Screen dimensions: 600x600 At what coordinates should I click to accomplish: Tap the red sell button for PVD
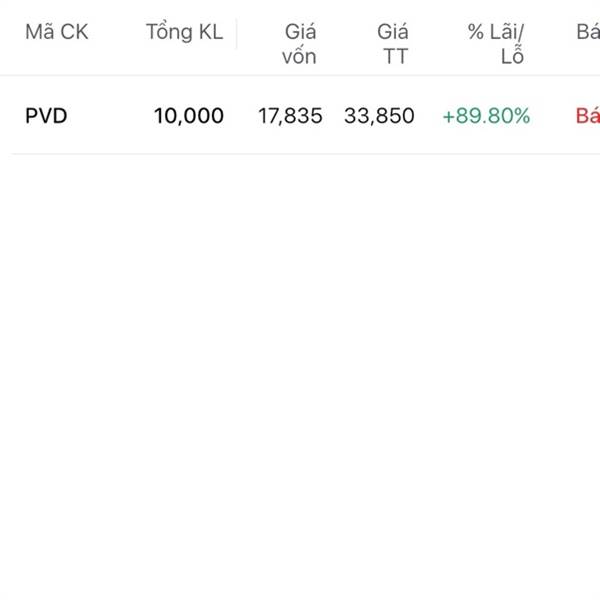pyautogui.click(x=587, y=116)
